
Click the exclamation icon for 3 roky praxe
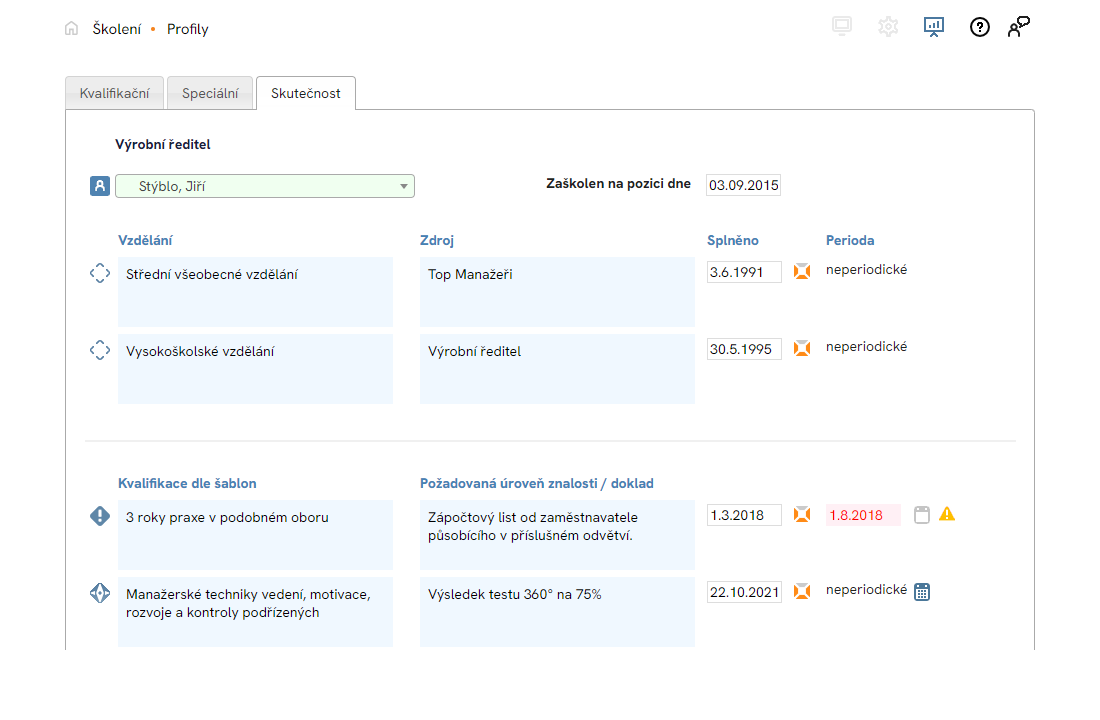coord(100,516)
